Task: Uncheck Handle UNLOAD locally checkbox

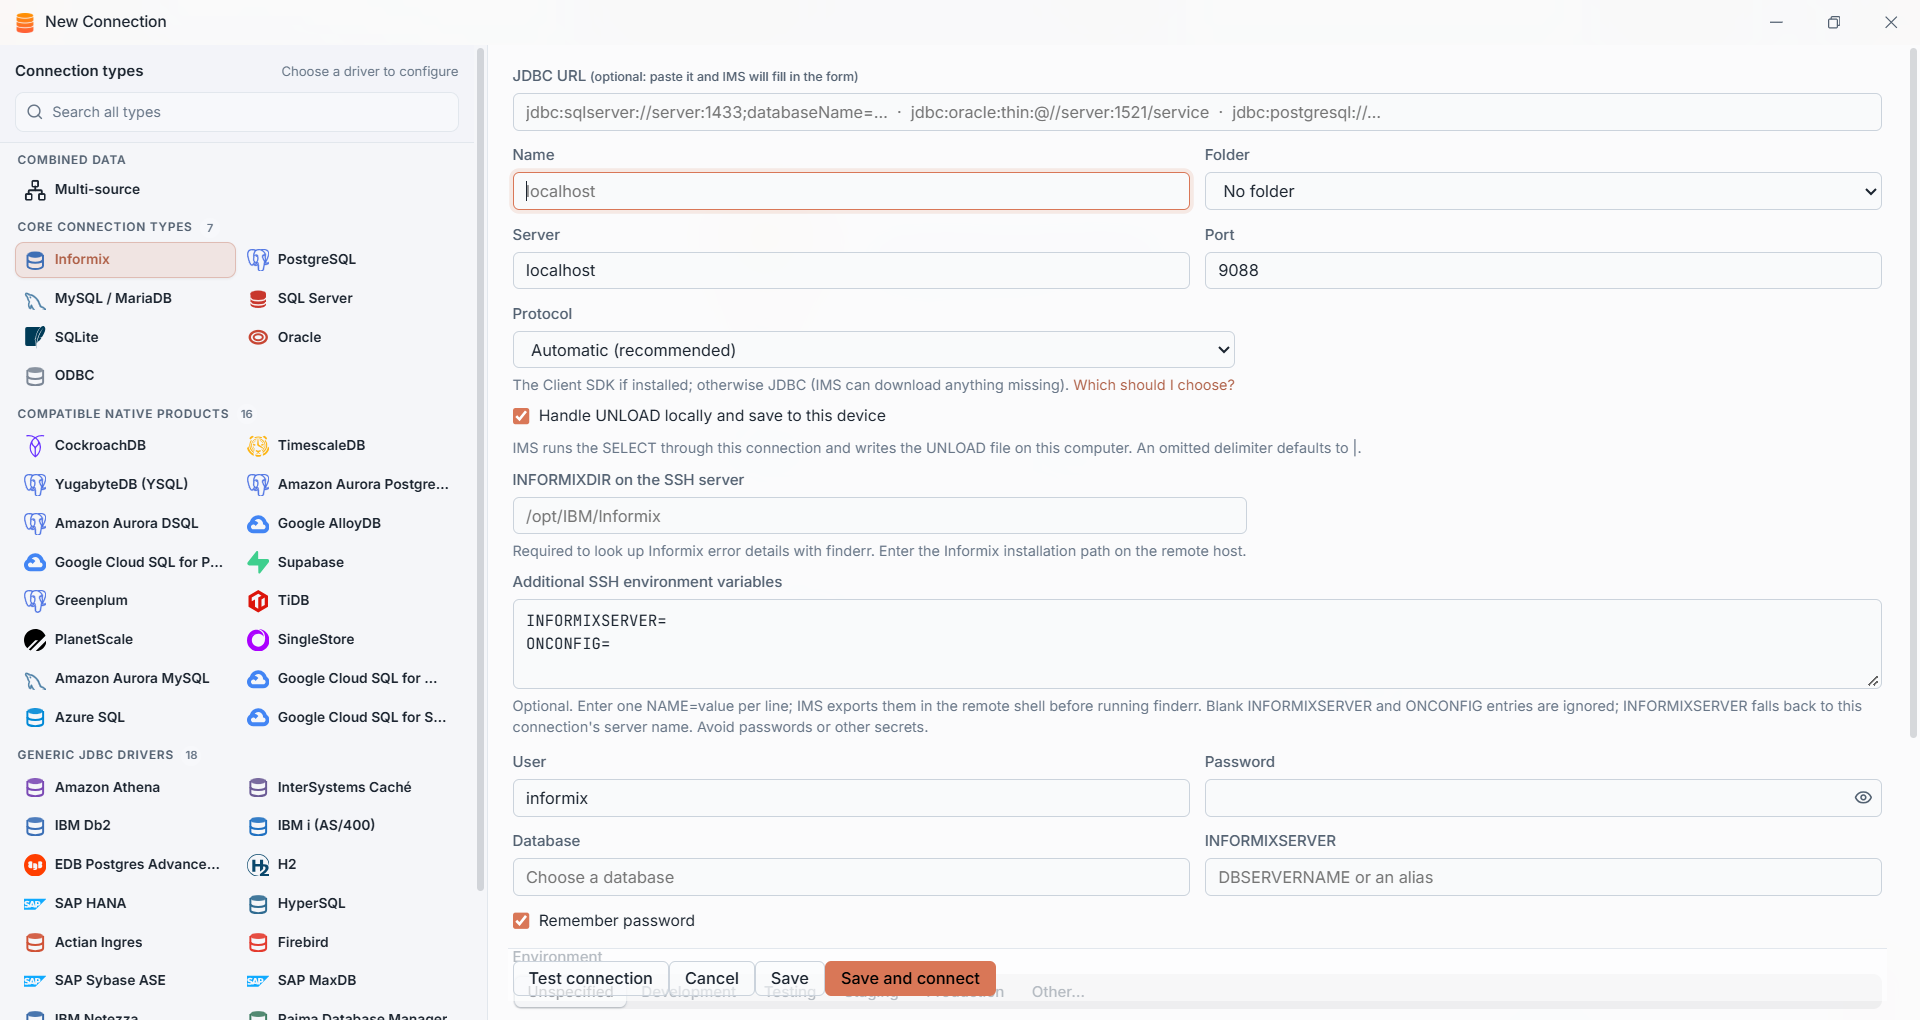Action: pyautogui.click(x=521, y=416)
